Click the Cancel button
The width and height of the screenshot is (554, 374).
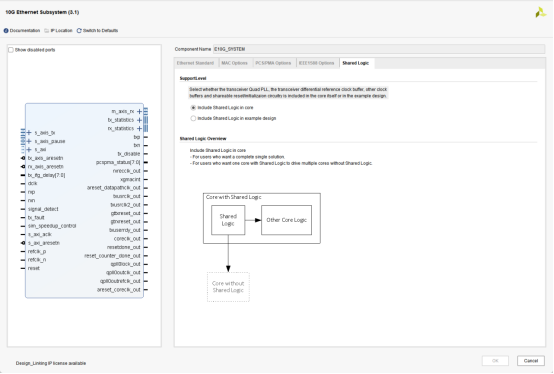[x=531, y=361]
